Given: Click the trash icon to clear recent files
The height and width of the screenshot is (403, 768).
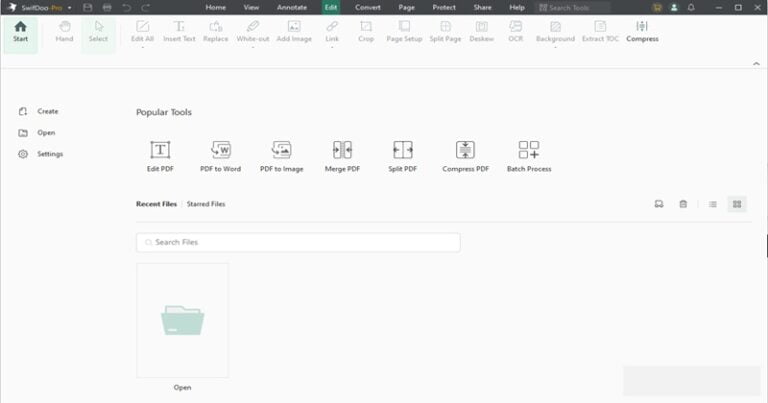Looking at the screenshot, I should pos(683,204).
